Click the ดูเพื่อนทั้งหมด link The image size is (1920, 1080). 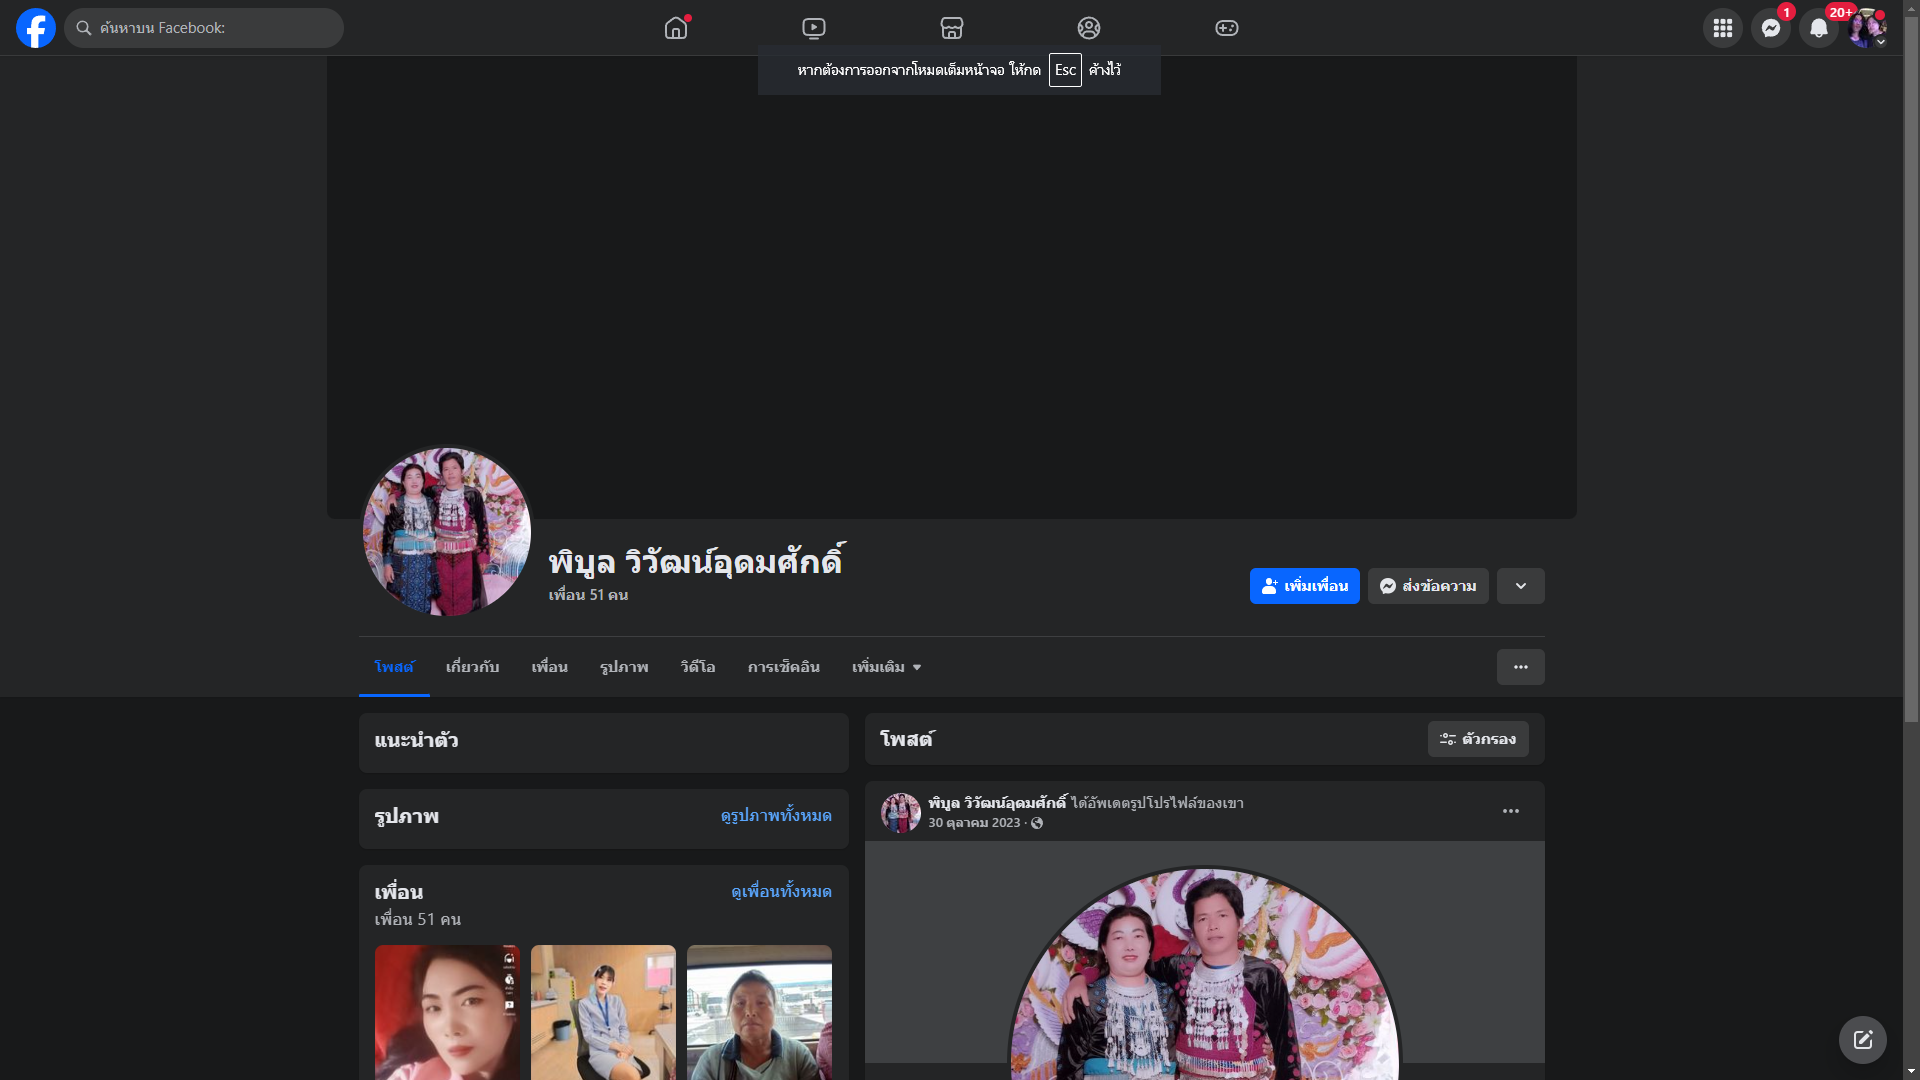(781, 891)
